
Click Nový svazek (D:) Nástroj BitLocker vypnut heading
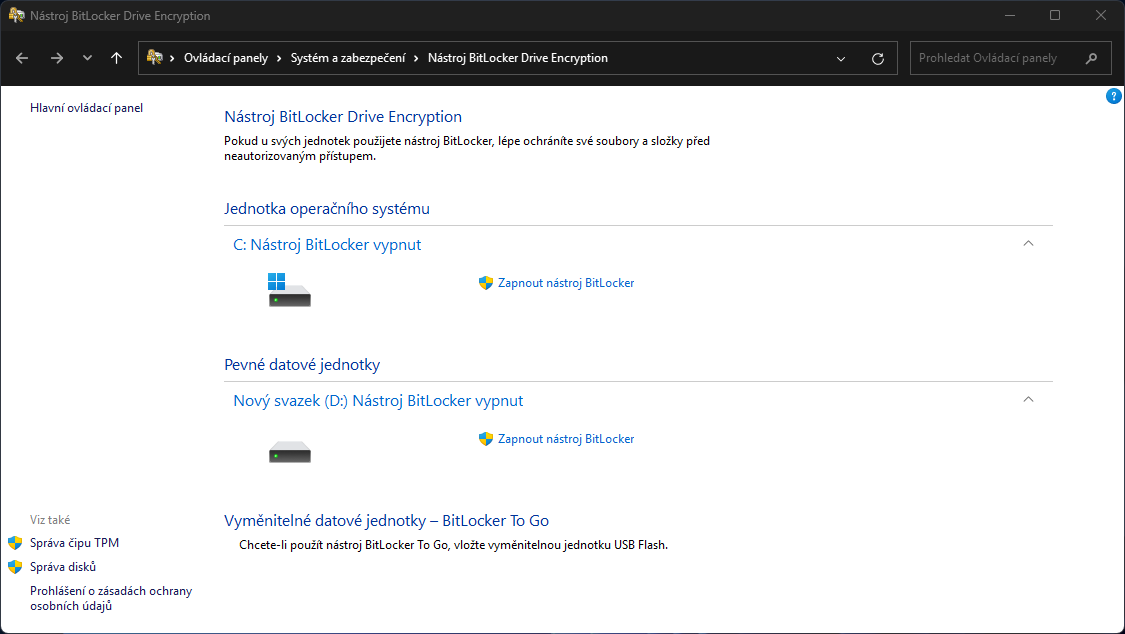click(x=378, y=400)
